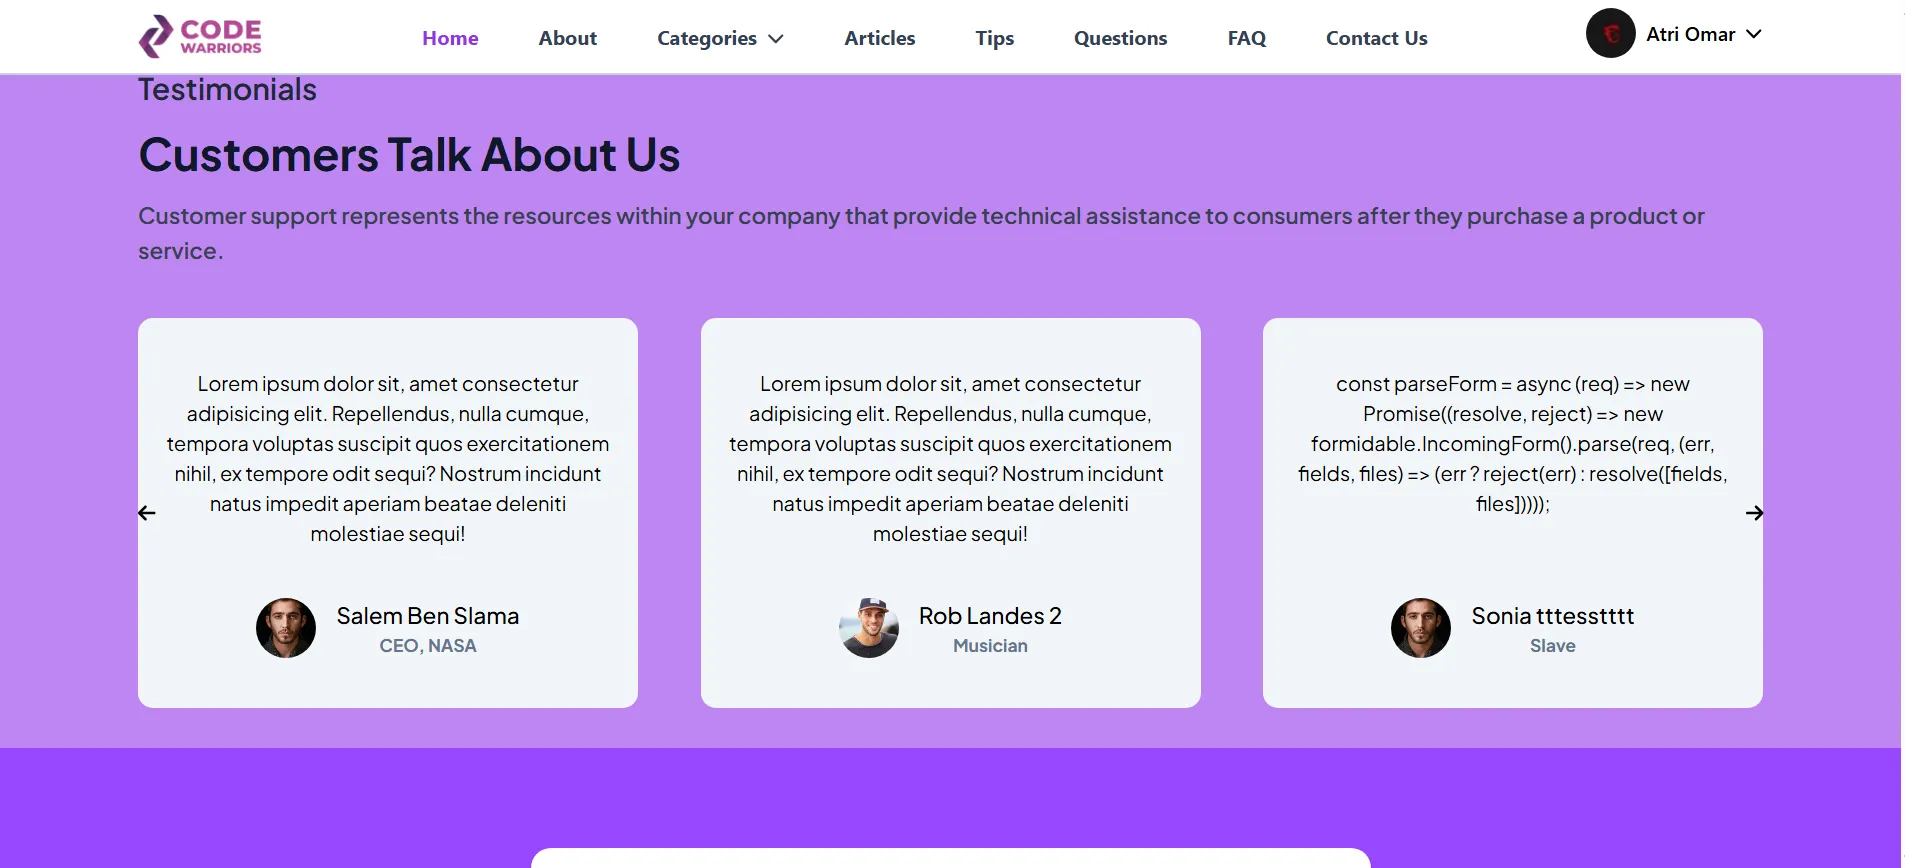Click Atri Omar's profile picture
This screenshot has width=1905, height=868.
(x=1610, y=33)
